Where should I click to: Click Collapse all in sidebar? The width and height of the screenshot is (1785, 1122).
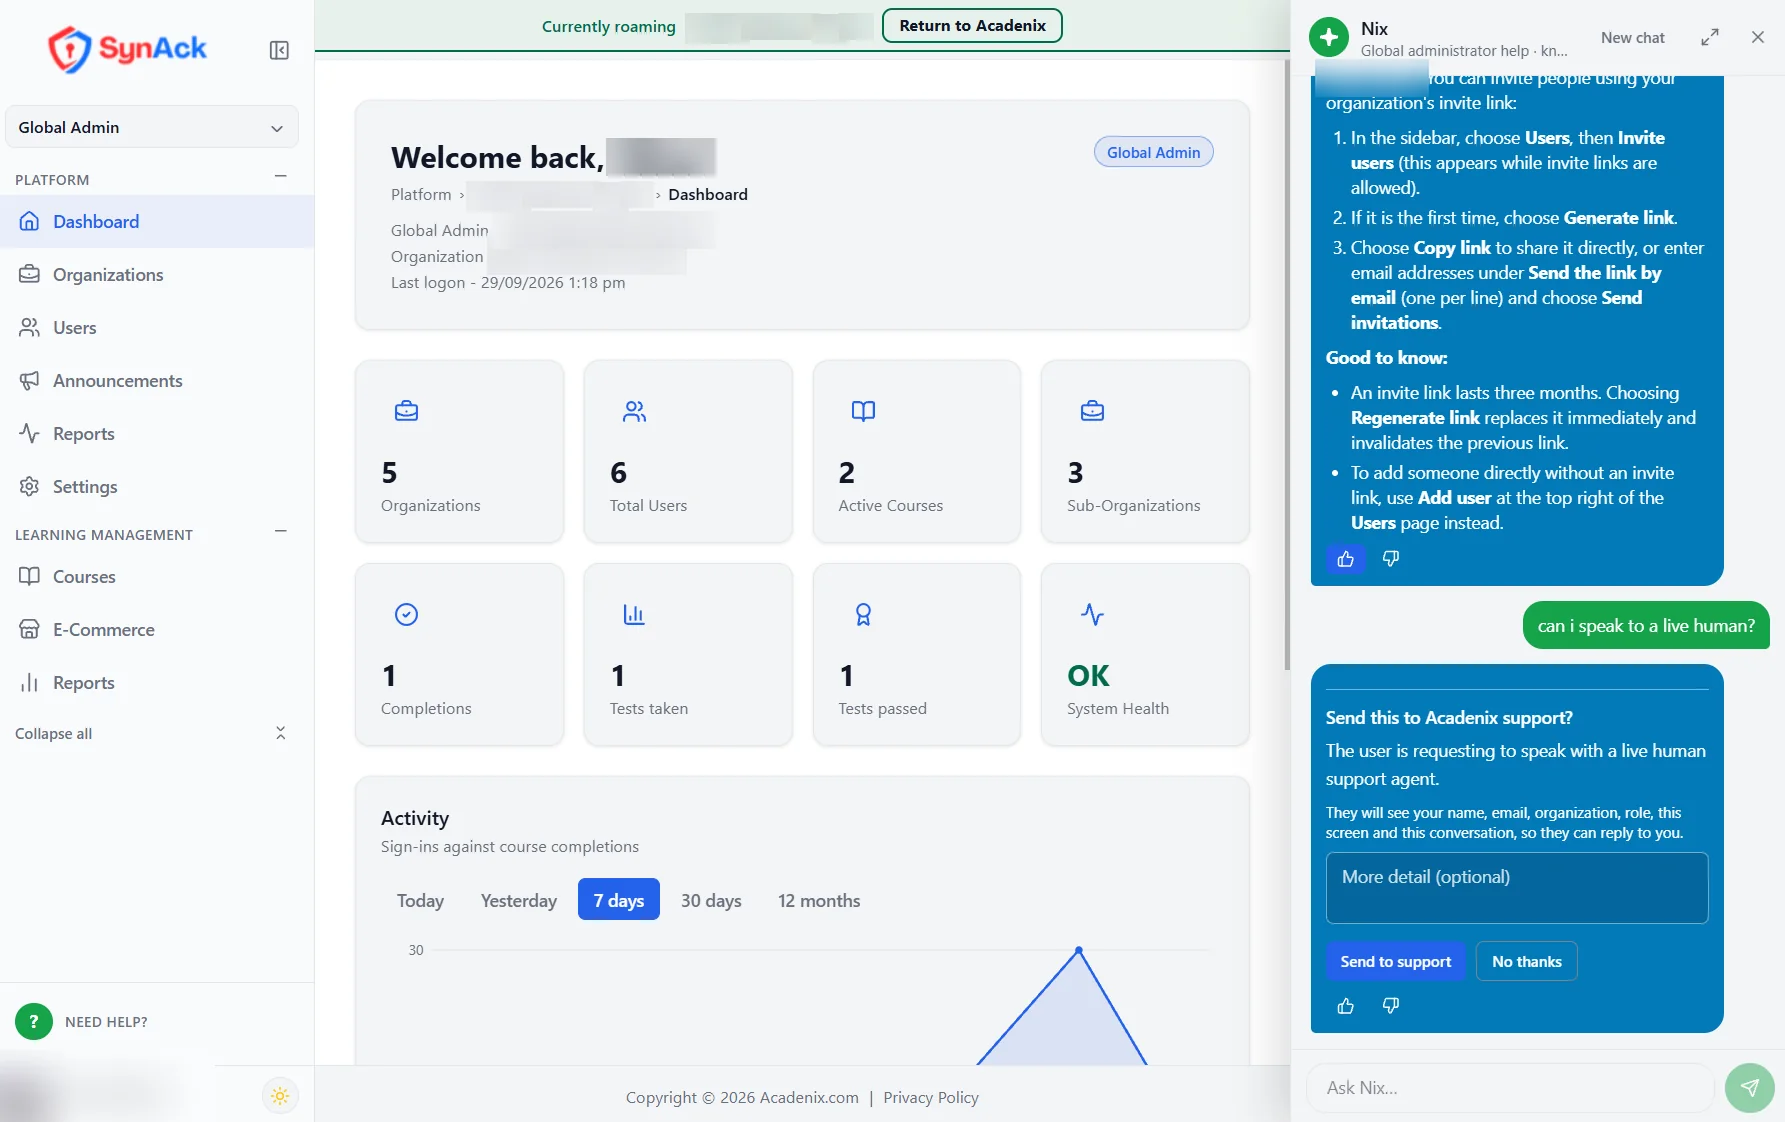tap(152, 733)
